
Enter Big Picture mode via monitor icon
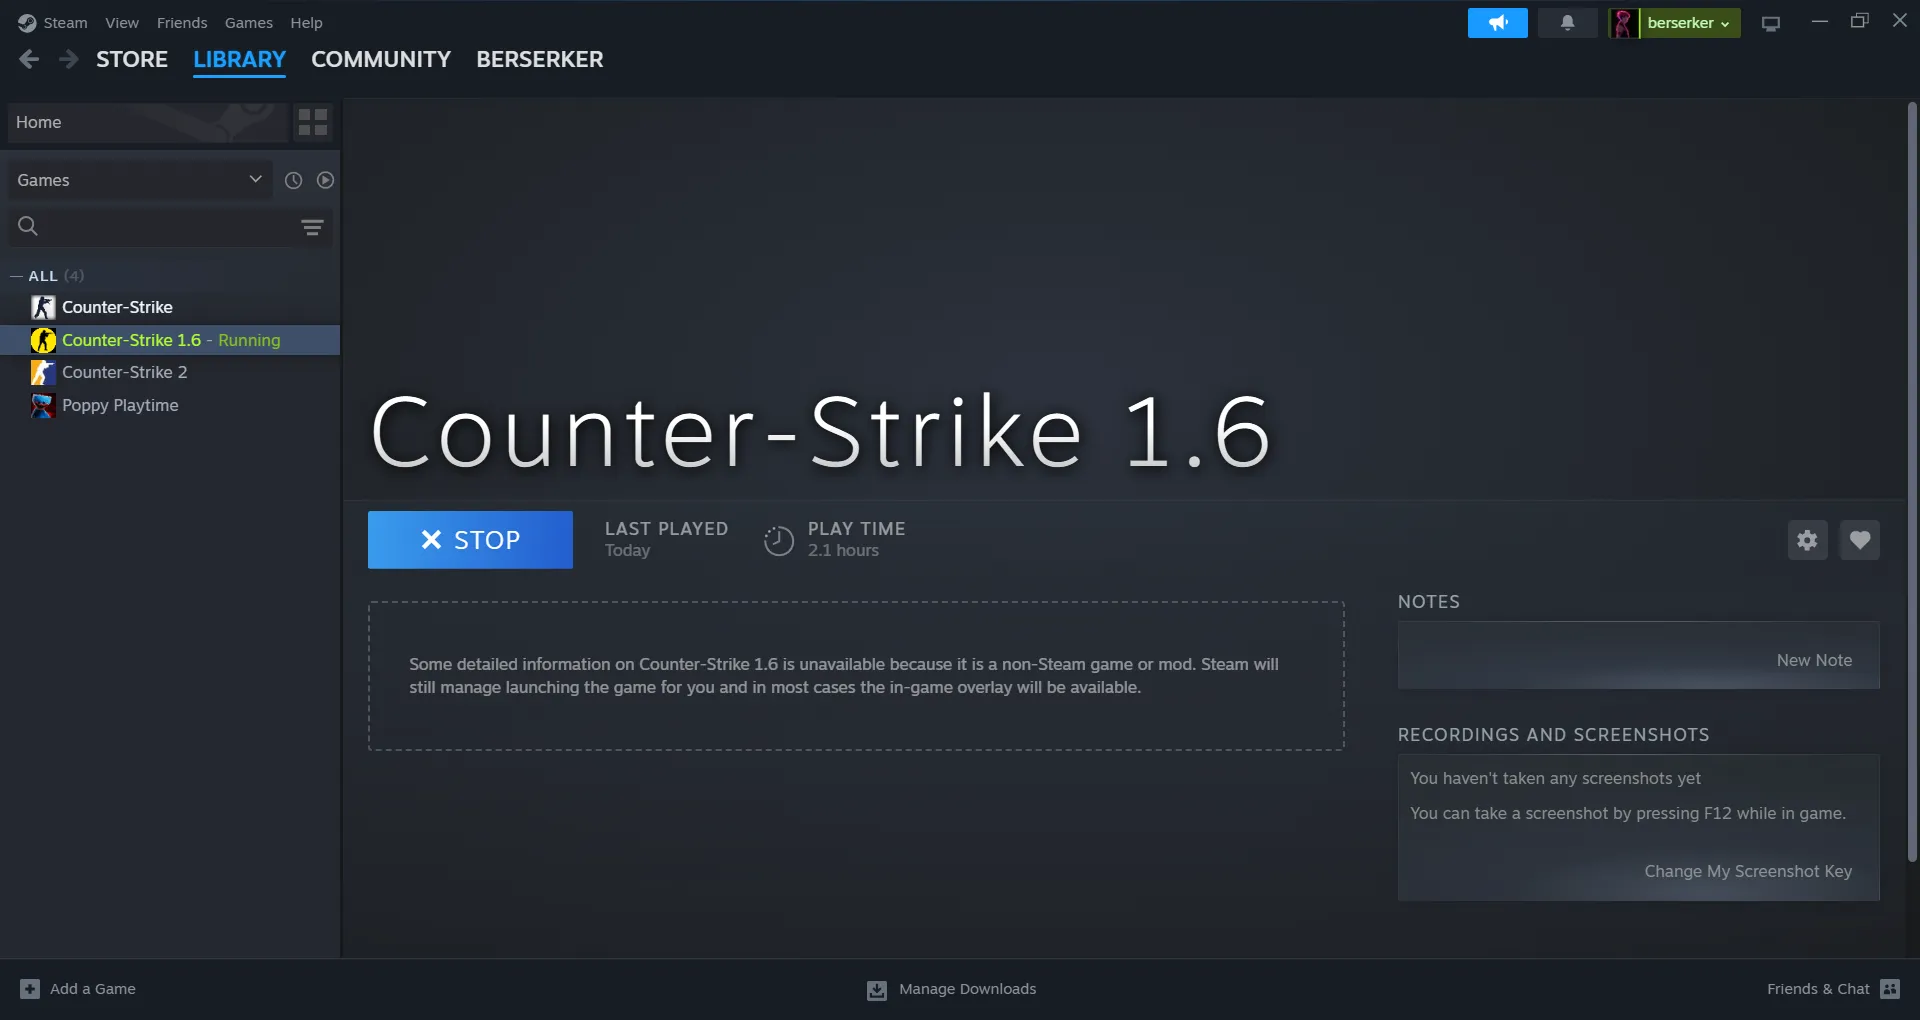tap(1771, 23)
